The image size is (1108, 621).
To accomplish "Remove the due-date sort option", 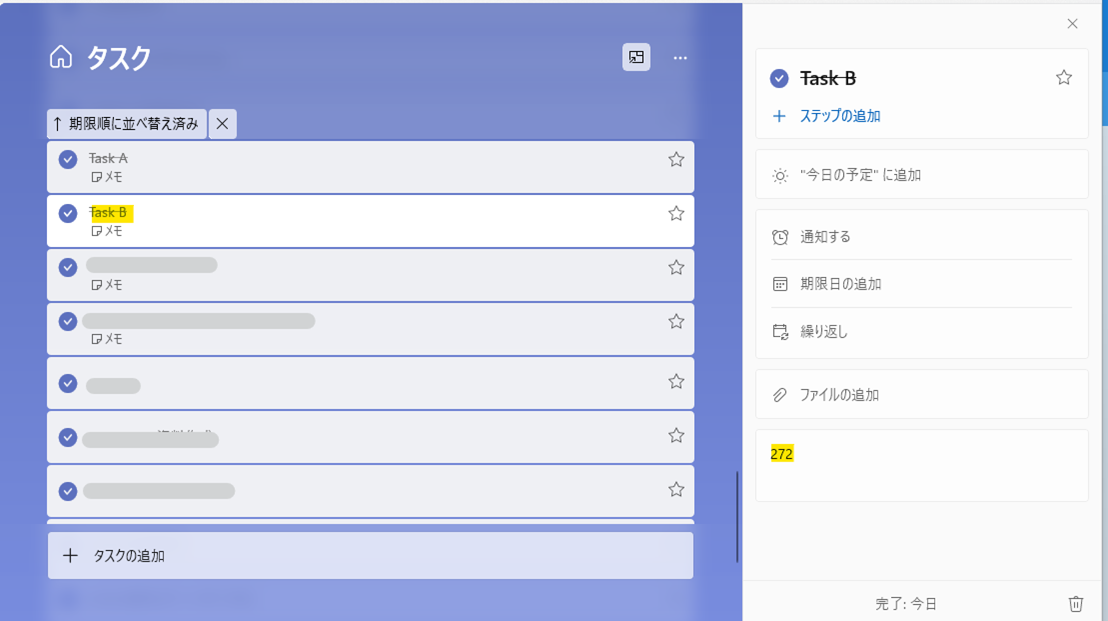I will click(222, 124).
